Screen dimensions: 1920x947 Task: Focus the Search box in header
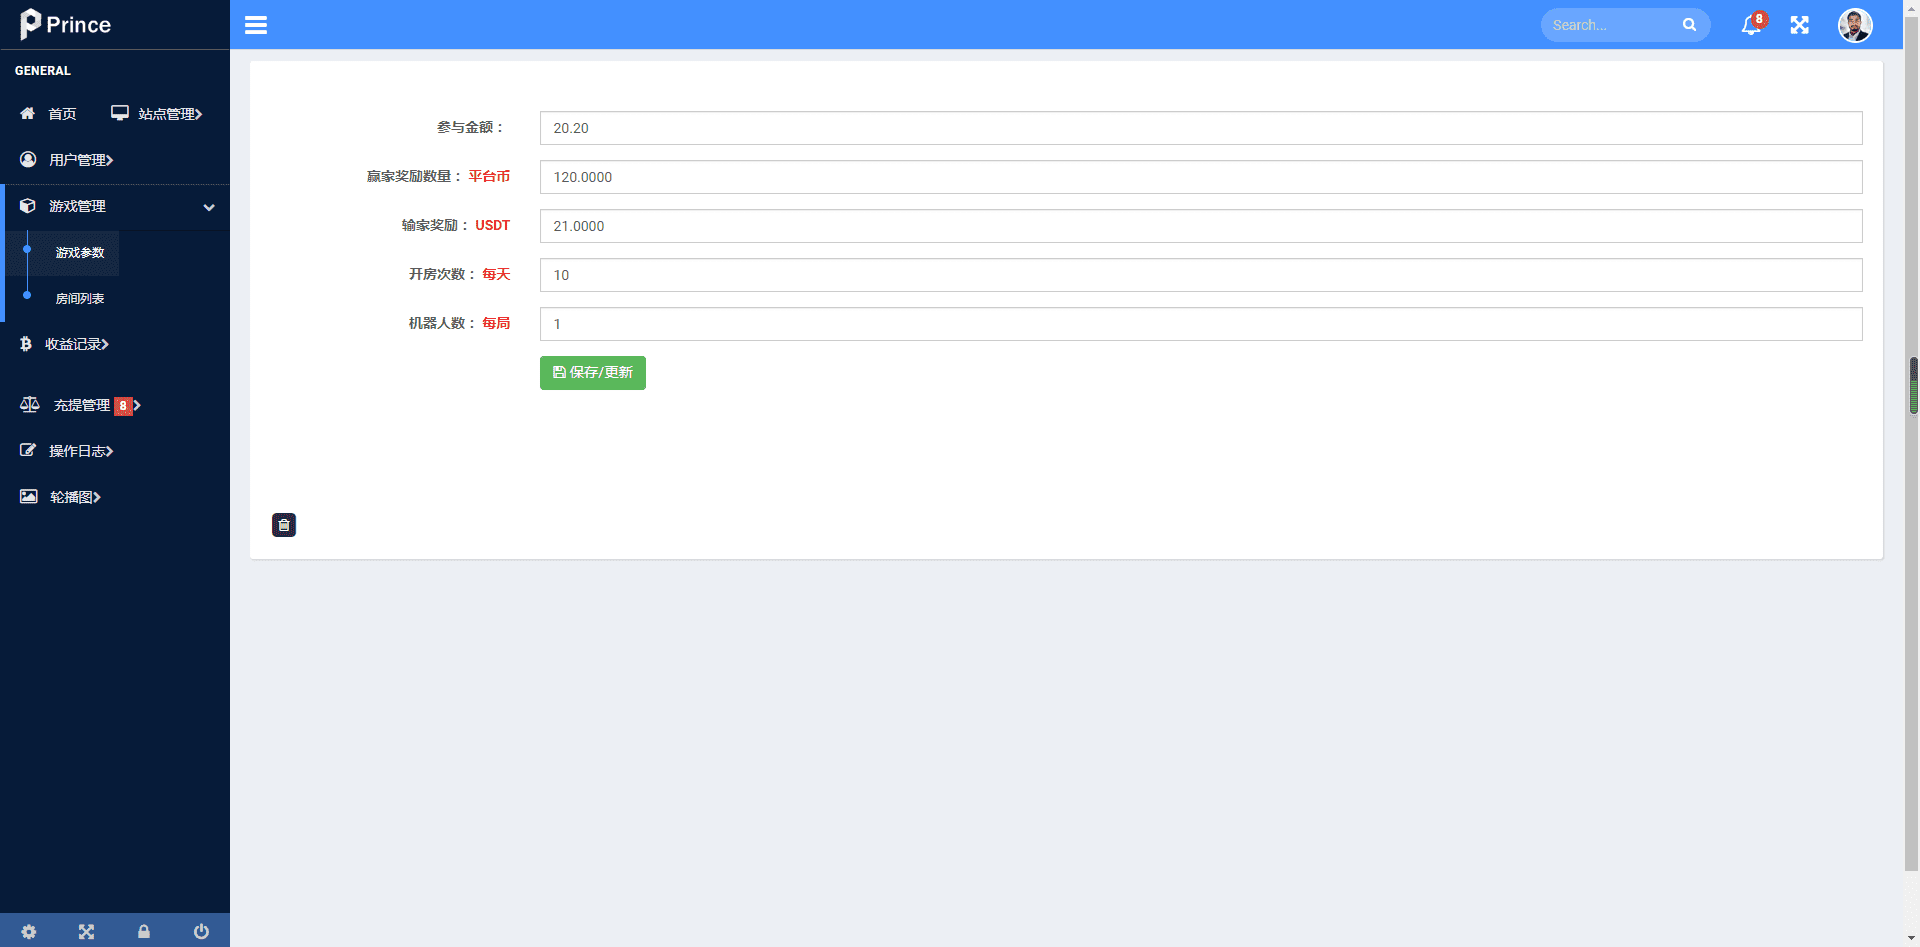tap(1610, 25)
